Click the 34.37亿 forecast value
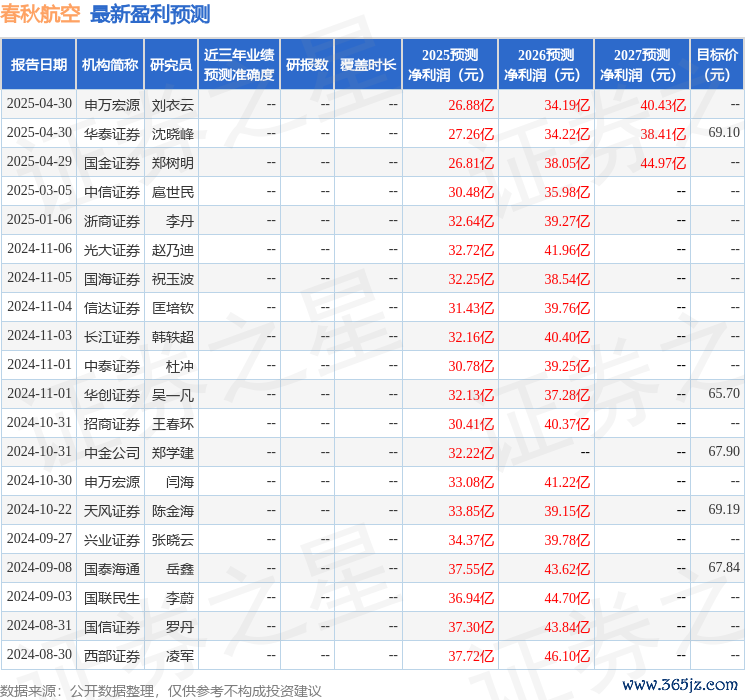The width and height of the screenshot is (745, 700). [x=471, y=540]
